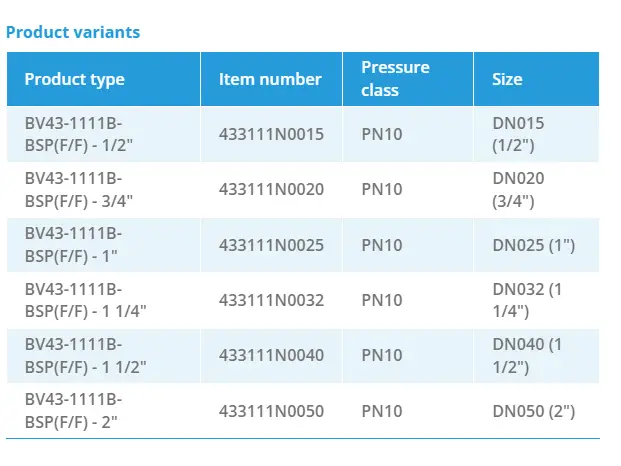
Task: Click item number 433111N0032
Action: tap(271, 300)
